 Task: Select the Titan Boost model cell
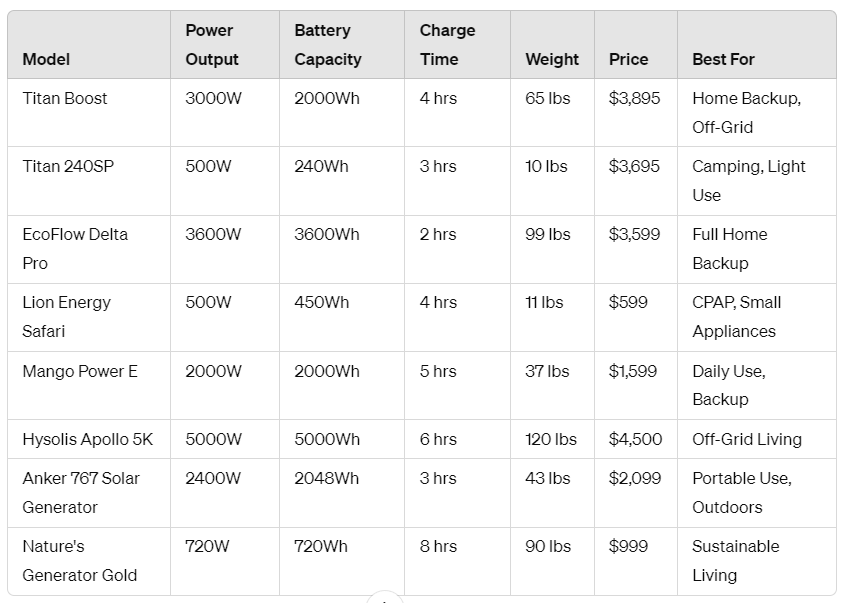pyautogui.click(x=65, y=98)
